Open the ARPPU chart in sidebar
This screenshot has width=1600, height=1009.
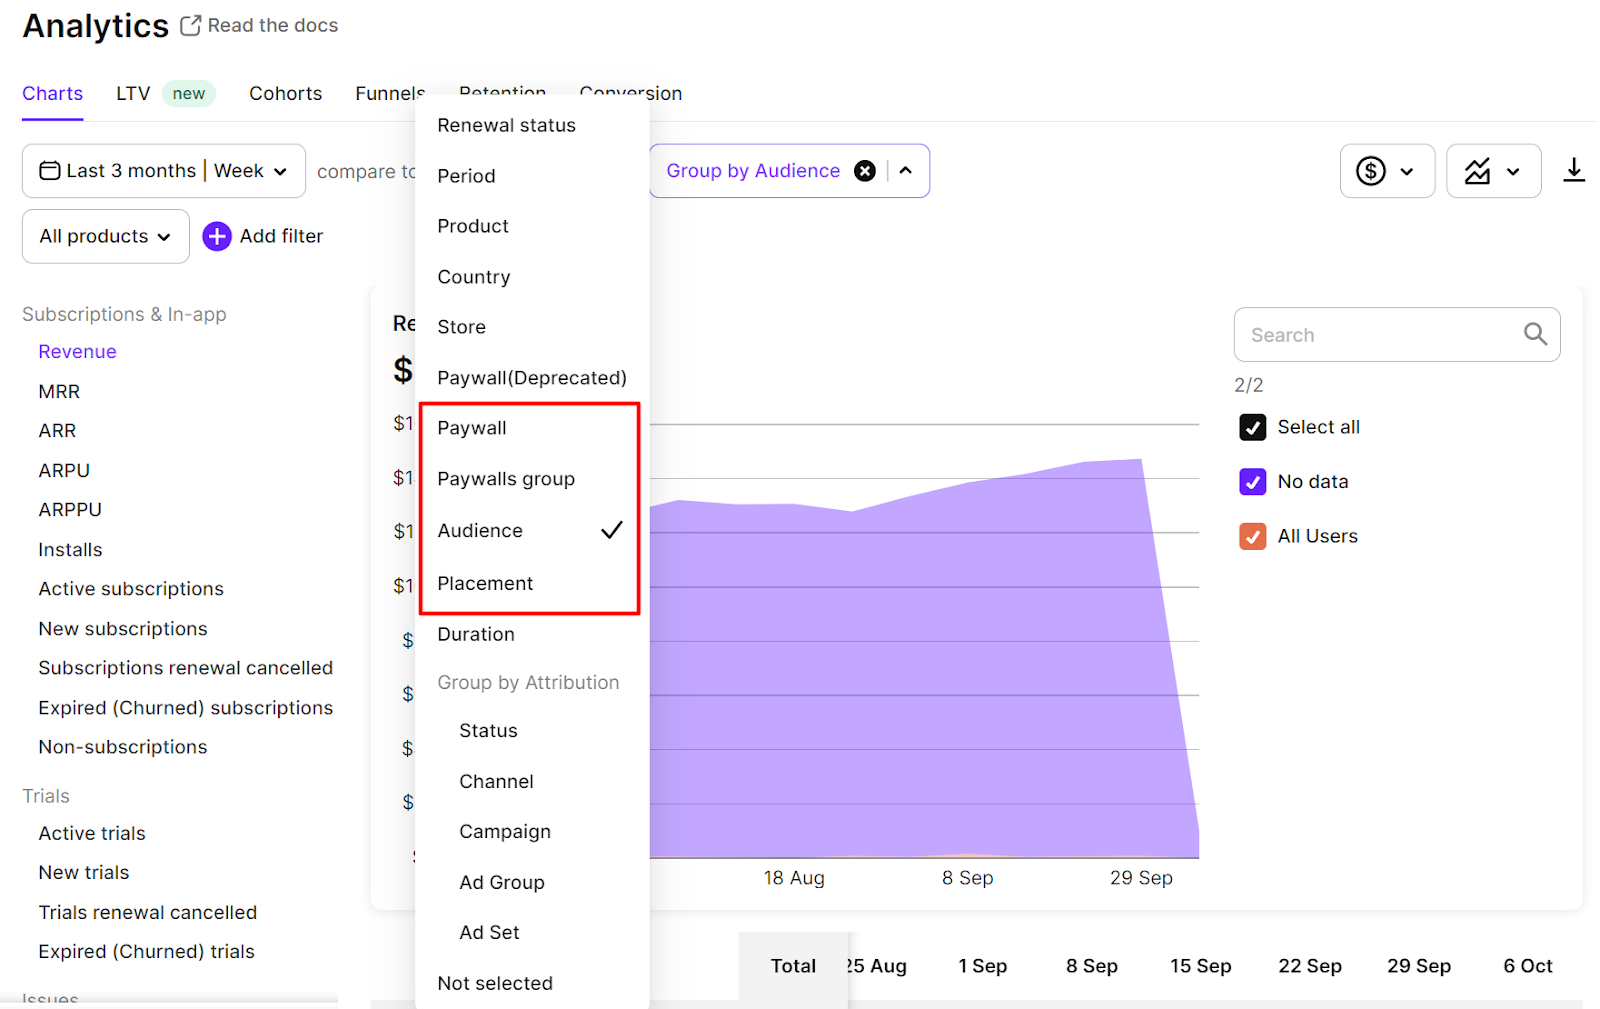tap(70, 510)
